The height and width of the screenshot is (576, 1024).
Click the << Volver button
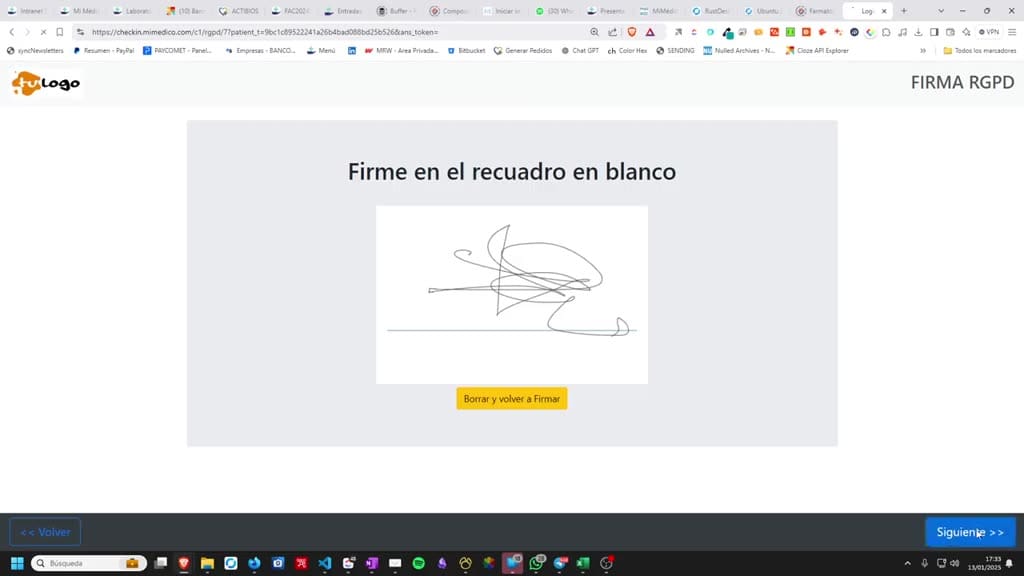tap(45, 532)
